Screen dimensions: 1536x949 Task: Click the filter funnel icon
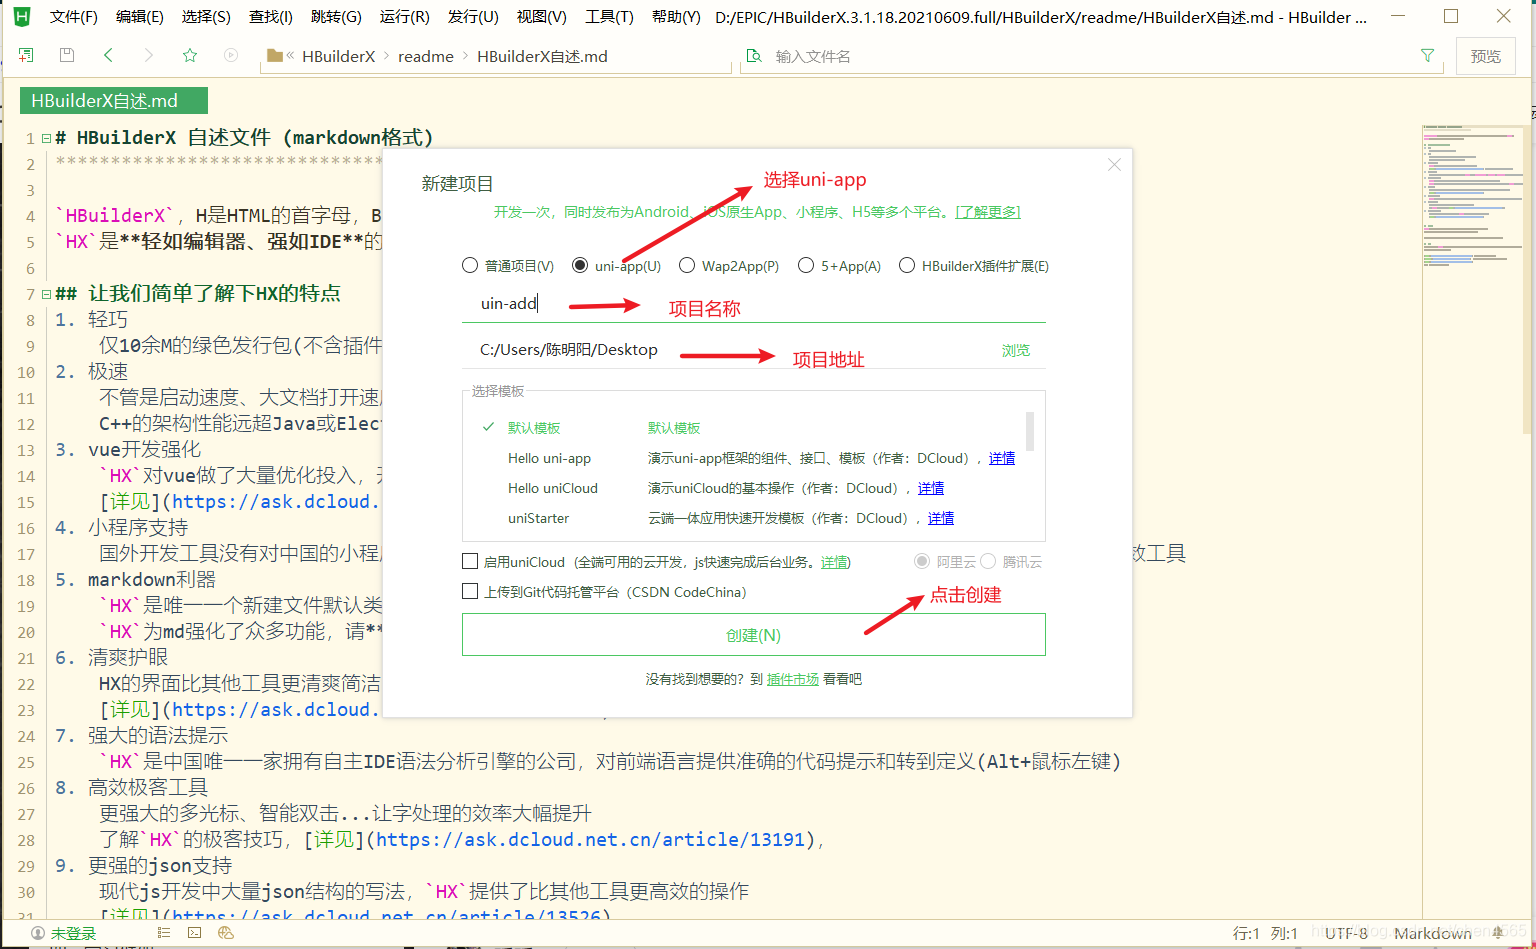pos(1428,56)
